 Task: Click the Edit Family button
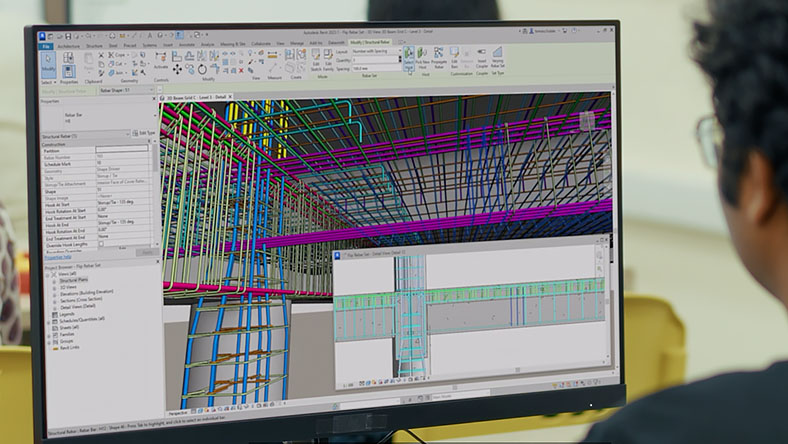[328, 59]
